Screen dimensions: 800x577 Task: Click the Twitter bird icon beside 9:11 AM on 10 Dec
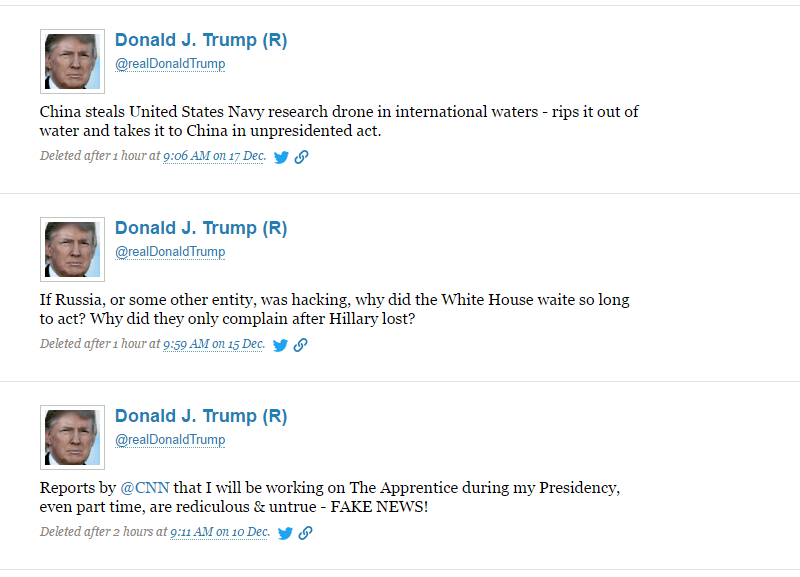[285, 533]
